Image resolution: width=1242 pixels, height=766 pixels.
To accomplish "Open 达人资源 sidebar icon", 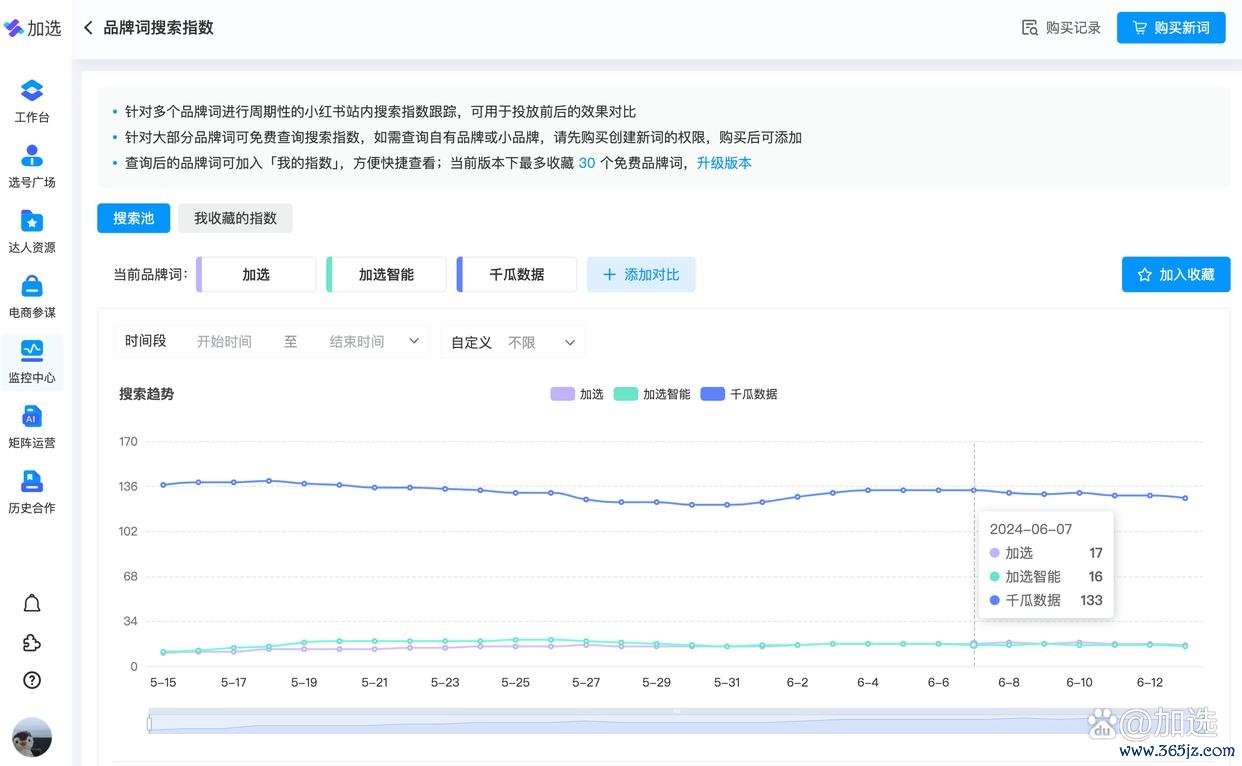I will tap(32, 222).
